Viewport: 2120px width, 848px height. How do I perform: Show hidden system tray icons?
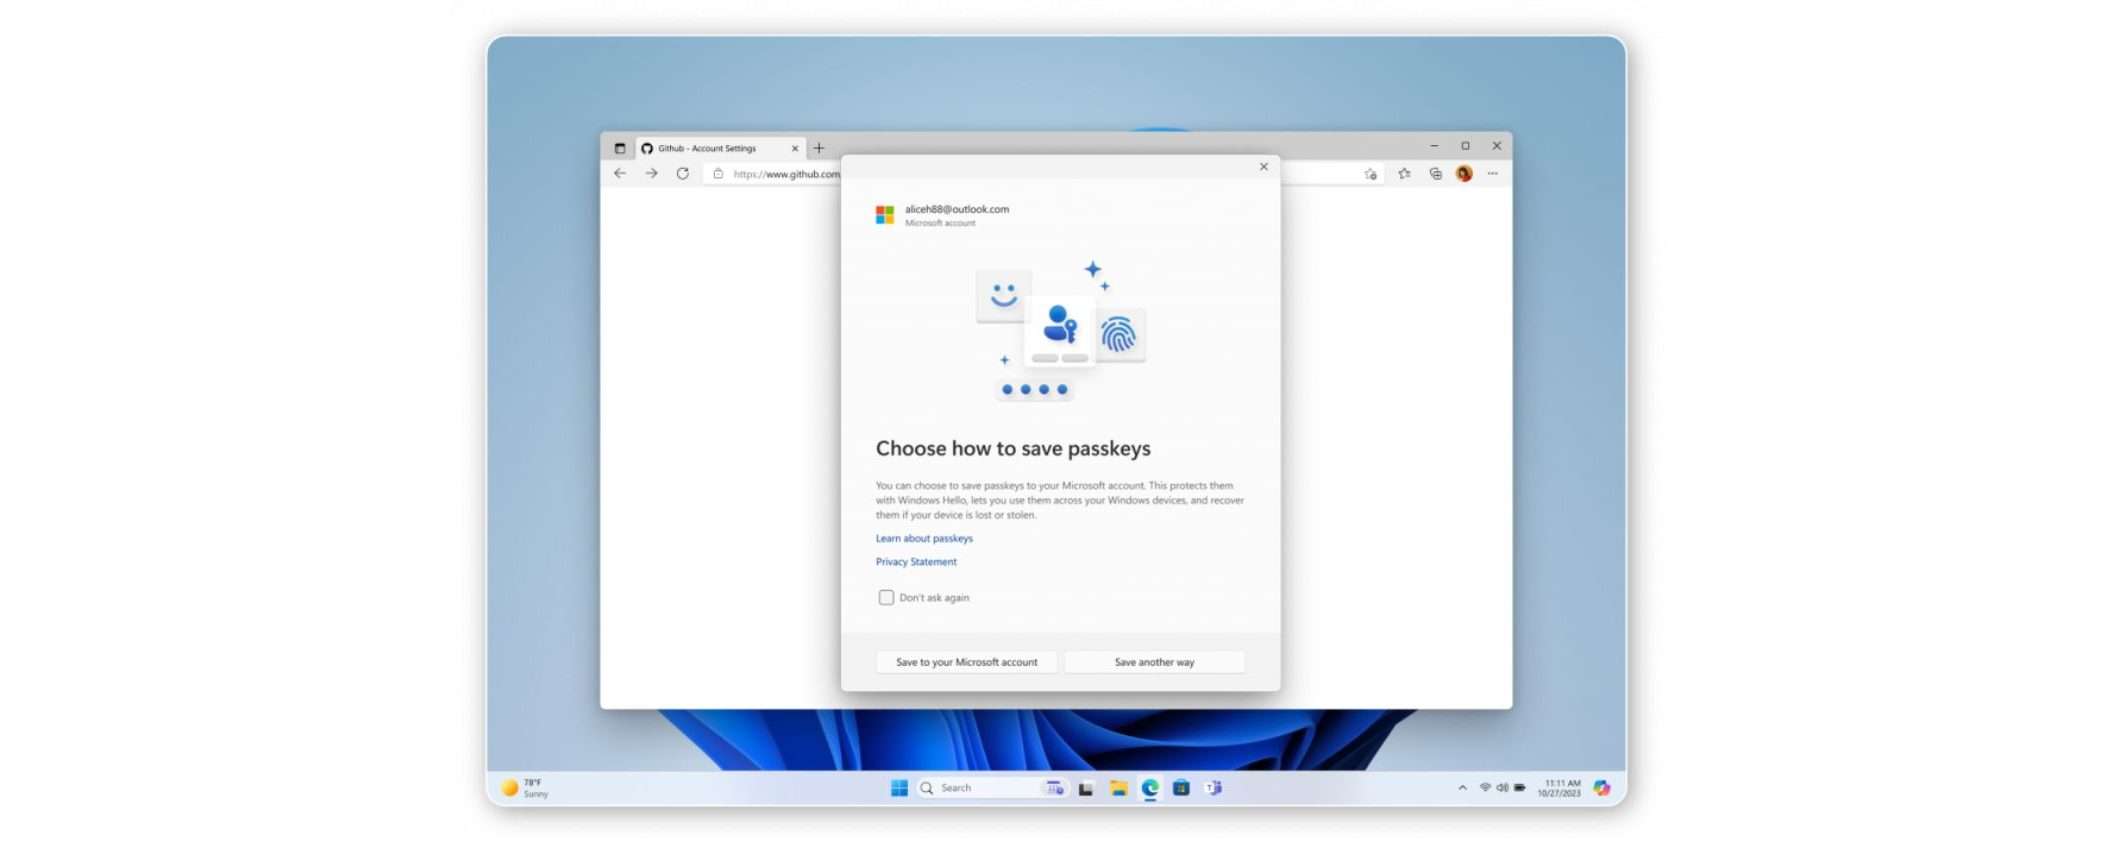[x=1462, y=788]
